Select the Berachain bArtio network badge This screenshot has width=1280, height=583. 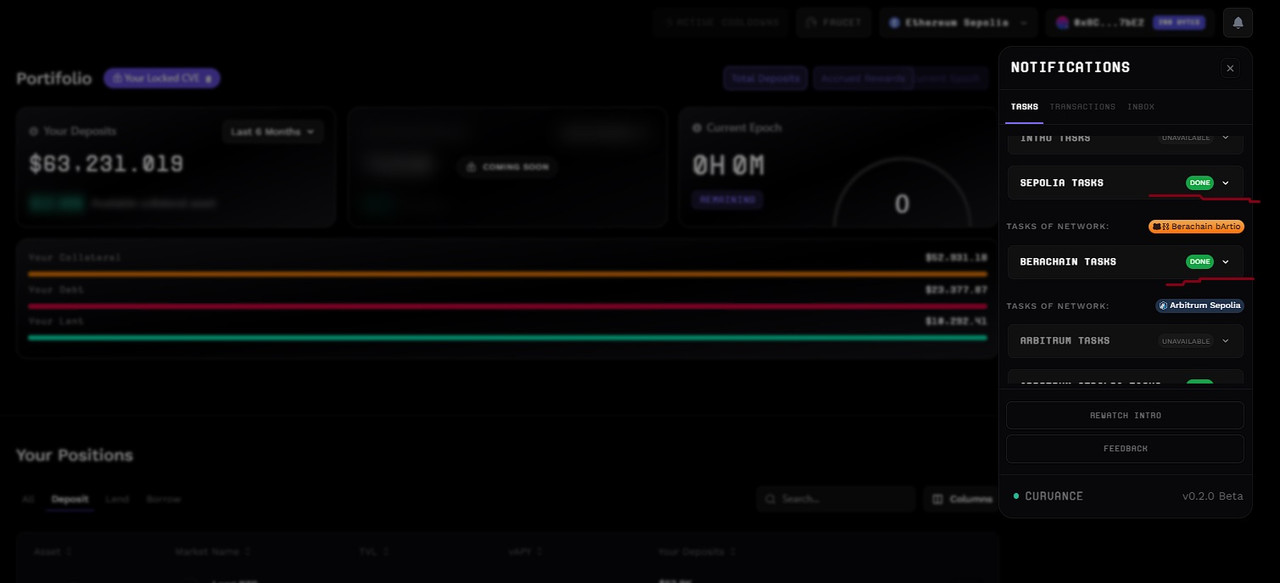point(1196,227)
